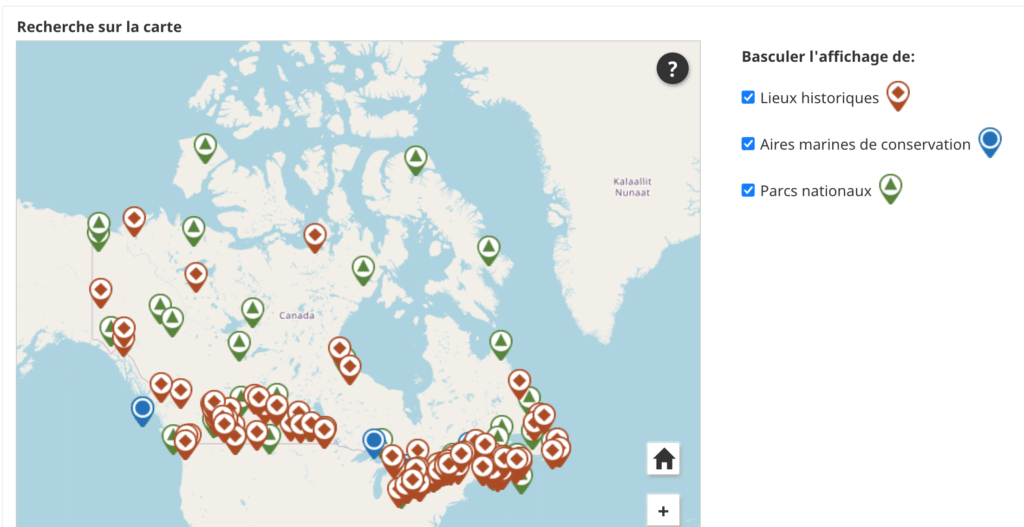Click the Kalaallit Nunaat label on the map
1024x527 pixels.
[632, 186]
